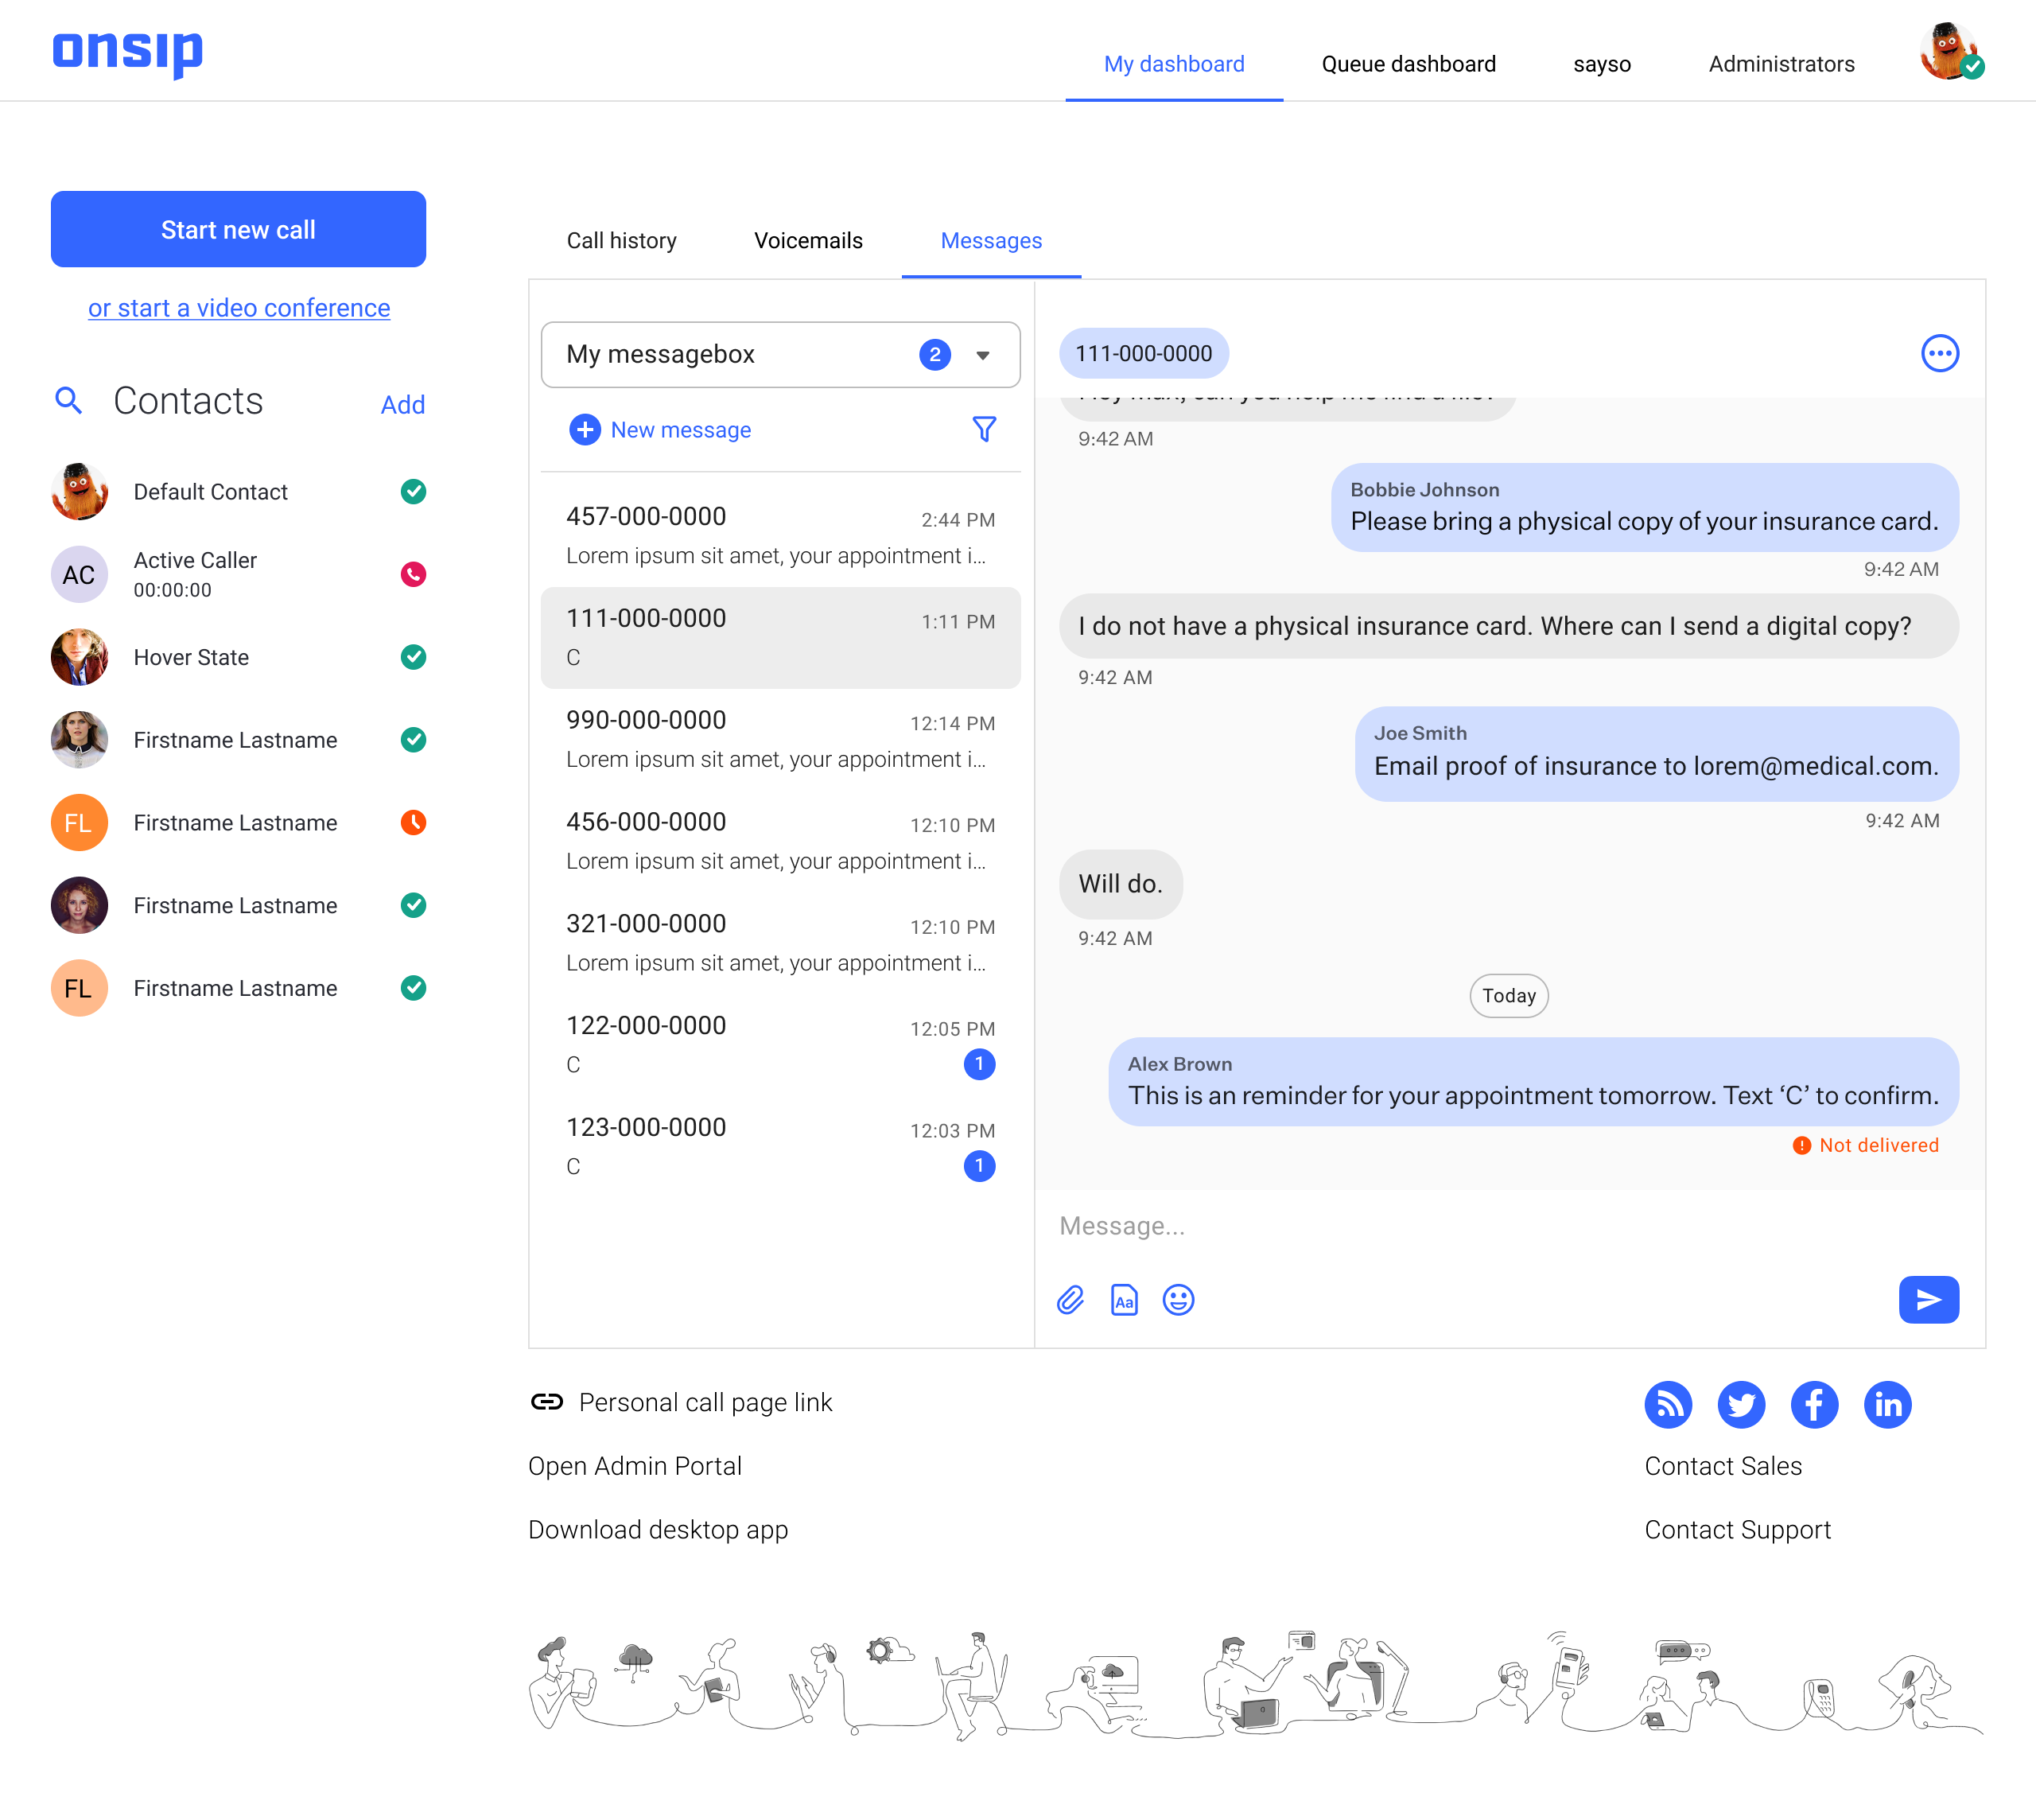Image resolution: width=2036 pixels, height=1820 pixels.
Task: Expand the My messagebox dropdown
Action: (x=984, y=354)
